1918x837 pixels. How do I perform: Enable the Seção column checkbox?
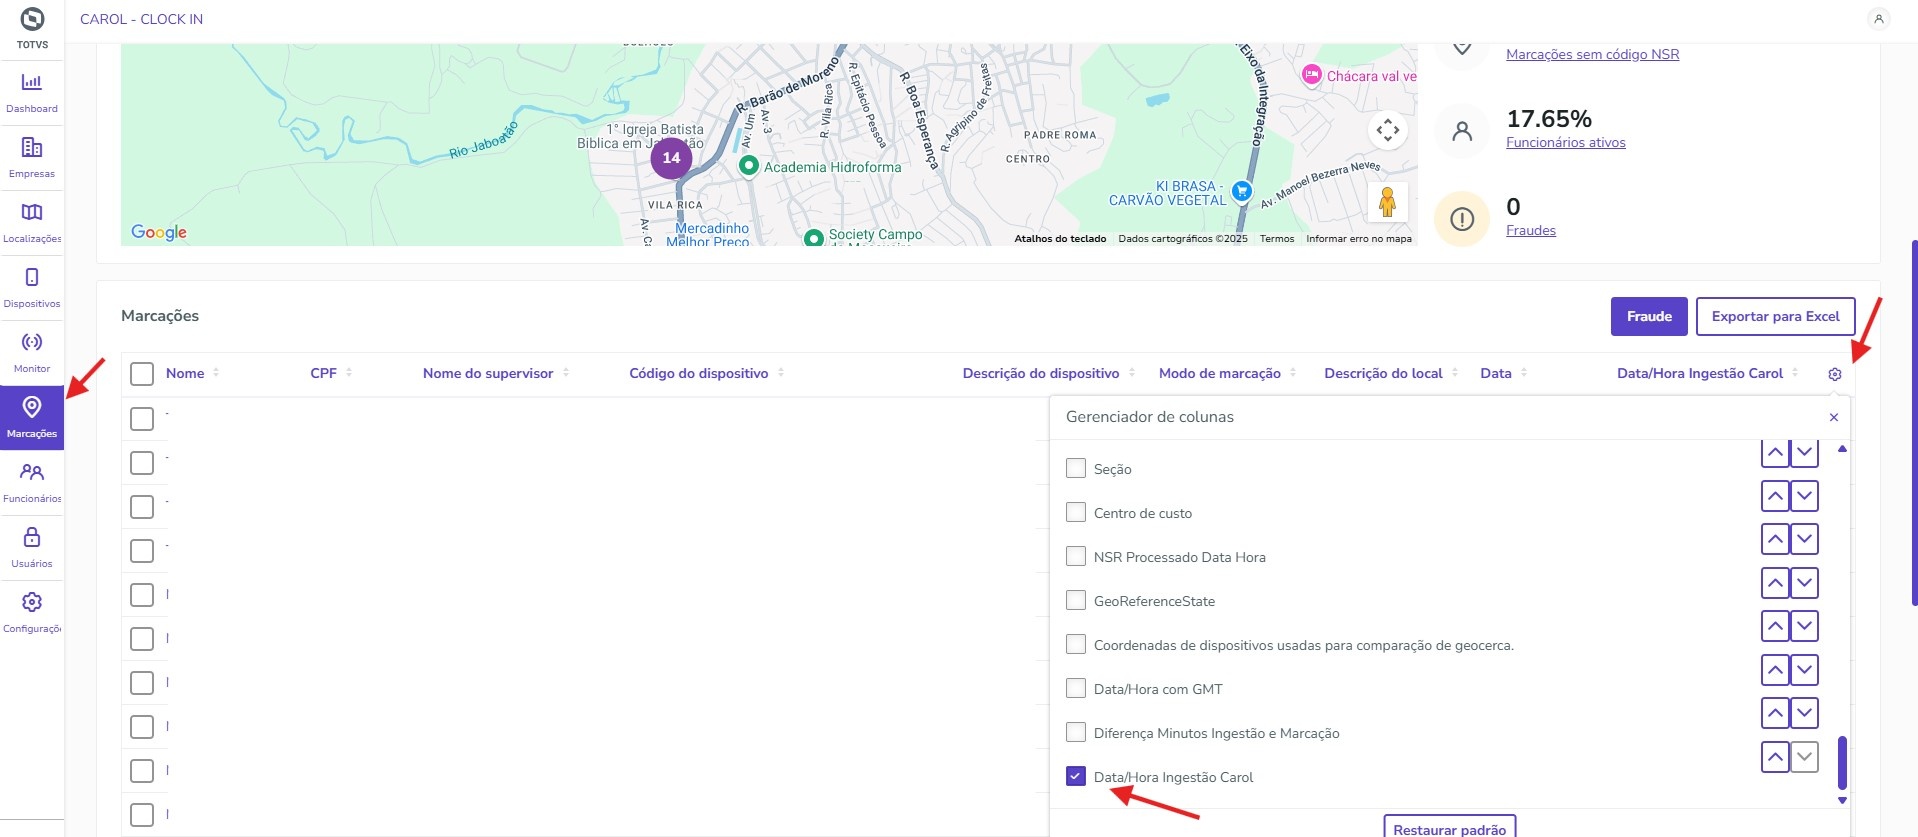1076,468
